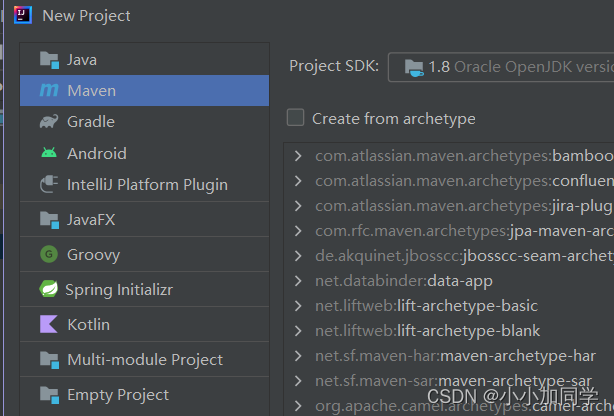Image resolution: width=614 pixels, height=416 pixels.
Task: Select Maven in project type list
Action: 144,90
